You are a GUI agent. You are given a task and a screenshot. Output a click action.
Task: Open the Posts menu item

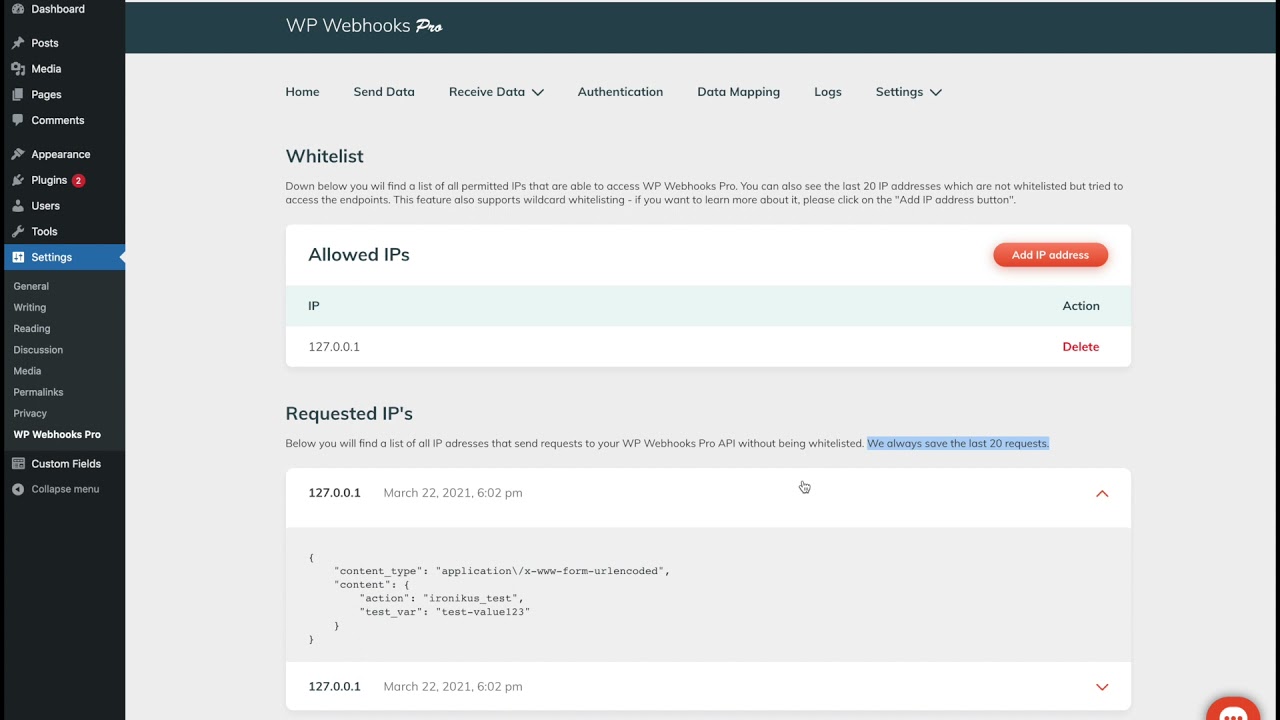(45, 43)
